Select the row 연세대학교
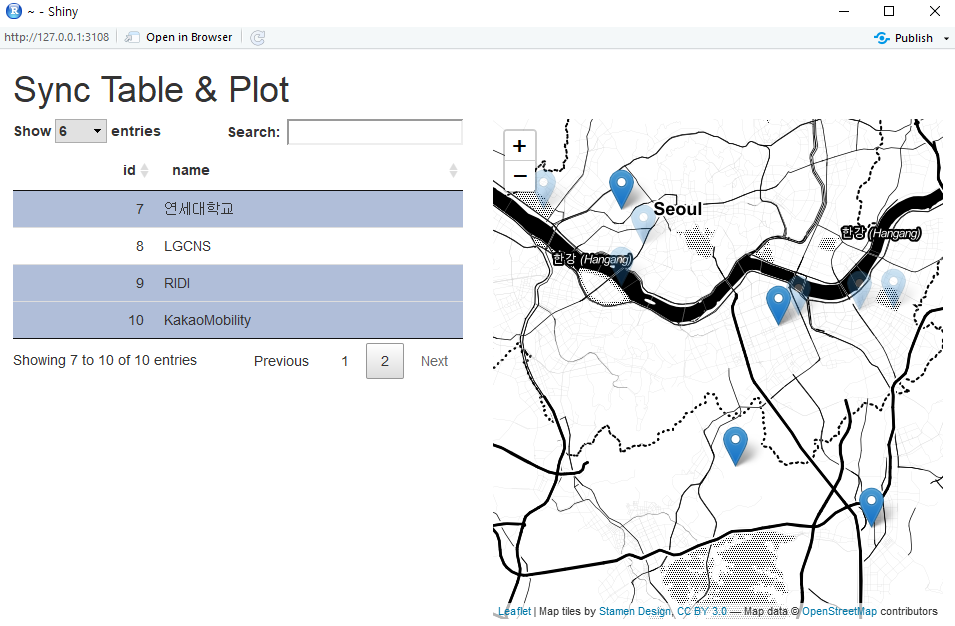The width and height of the screenshot is (955, 626). point(238,209)
